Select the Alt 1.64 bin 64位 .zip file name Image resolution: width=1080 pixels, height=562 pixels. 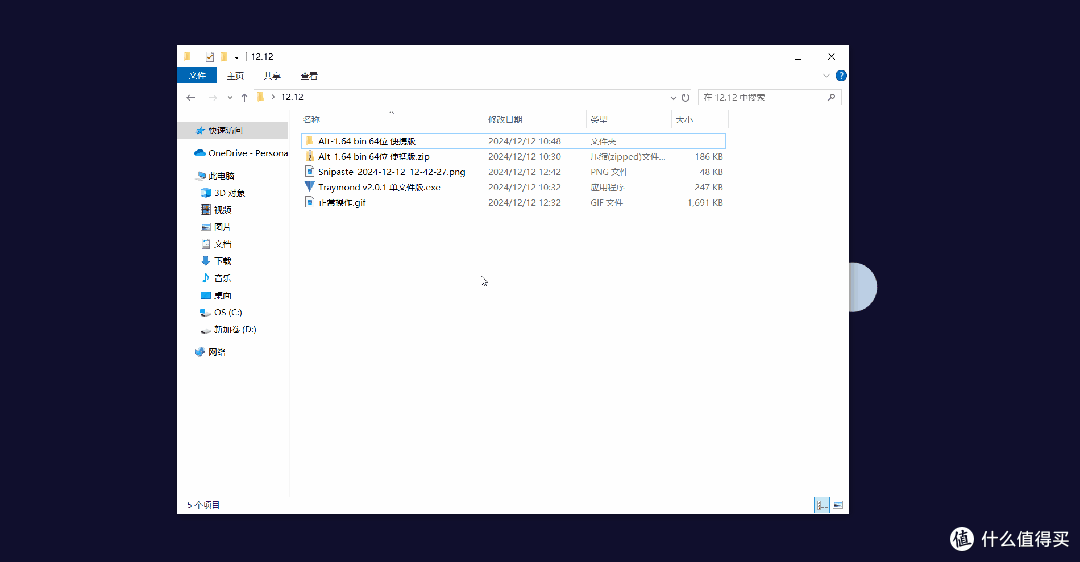click(x=373, y=157)
